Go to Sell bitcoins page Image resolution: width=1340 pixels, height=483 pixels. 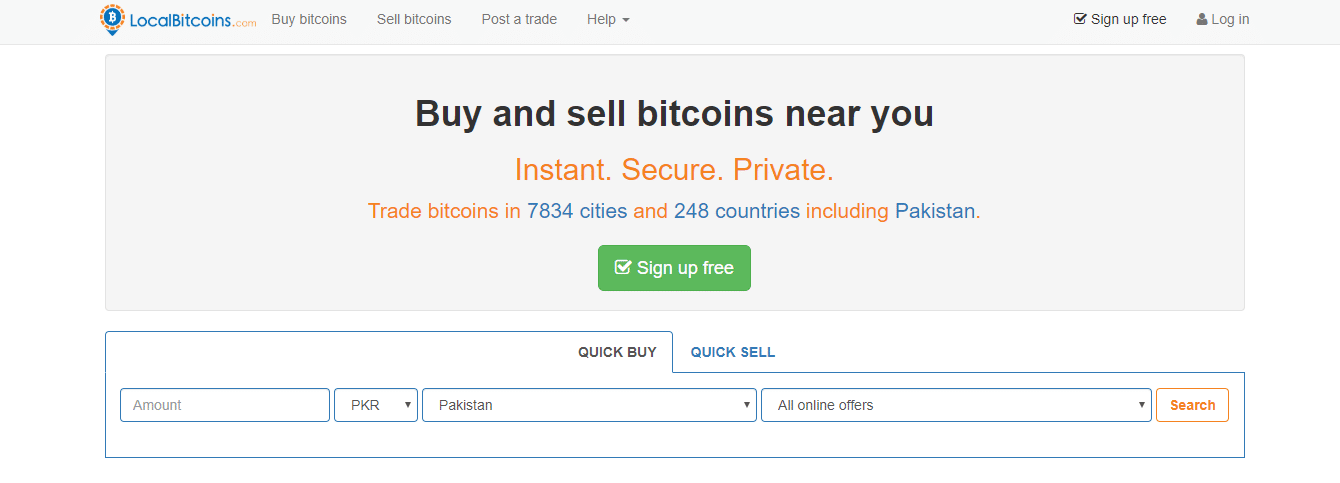coord(414,19)
